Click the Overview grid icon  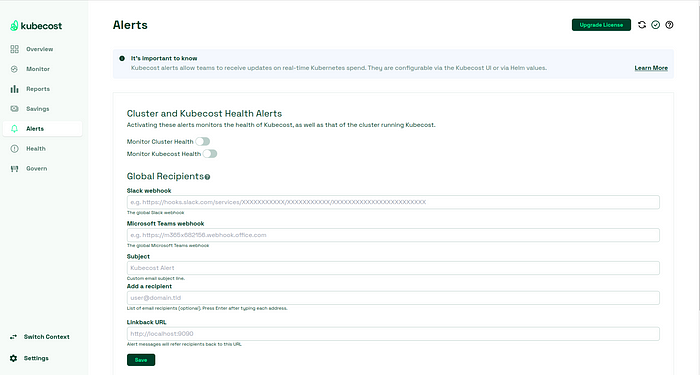pos(14,49)
